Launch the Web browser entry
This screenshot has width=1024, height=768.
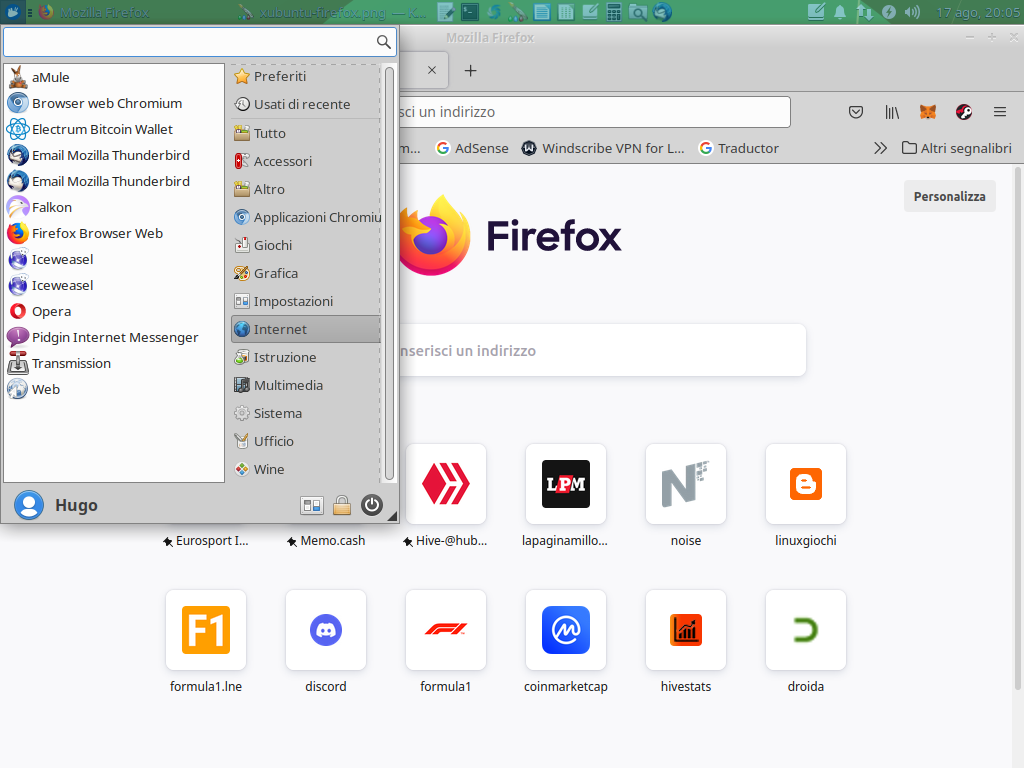coord(114,389)
